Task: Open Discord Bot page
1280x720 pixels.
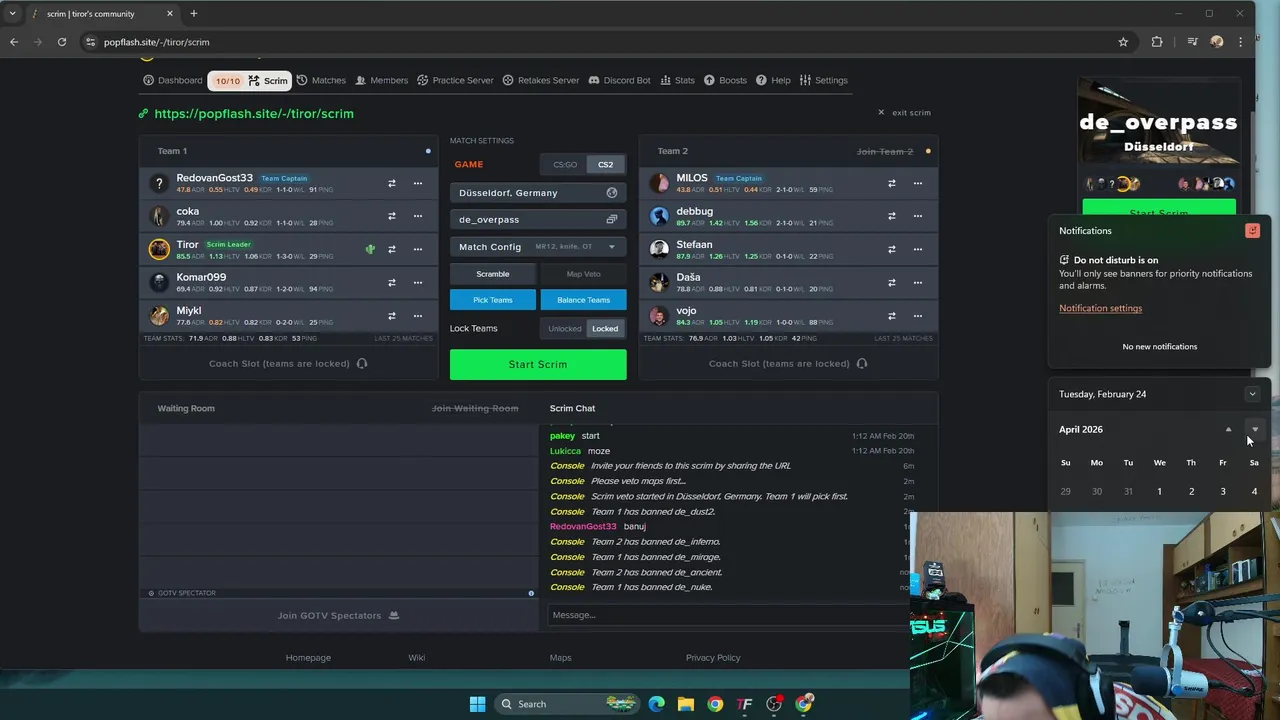Action: point(619,80)
